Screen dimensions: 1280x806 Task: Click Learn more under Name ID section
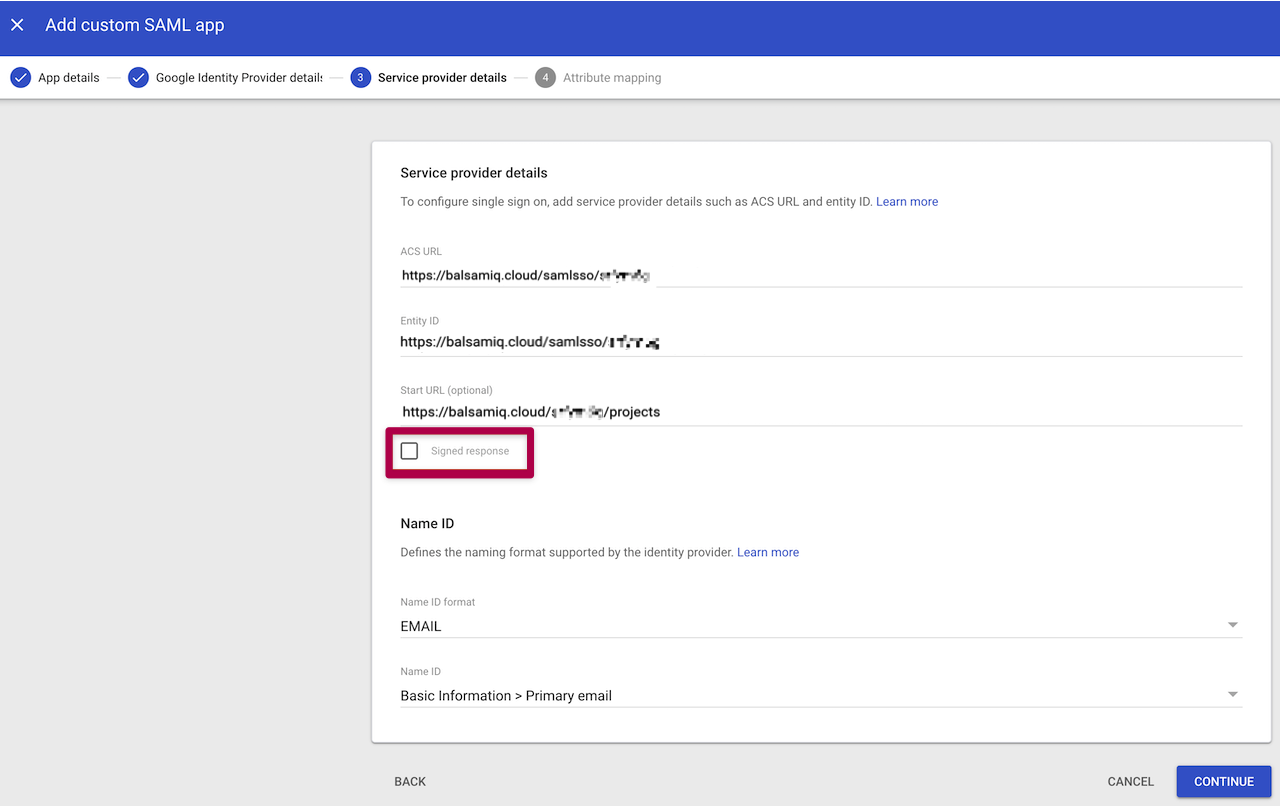(x=767, y=551)
